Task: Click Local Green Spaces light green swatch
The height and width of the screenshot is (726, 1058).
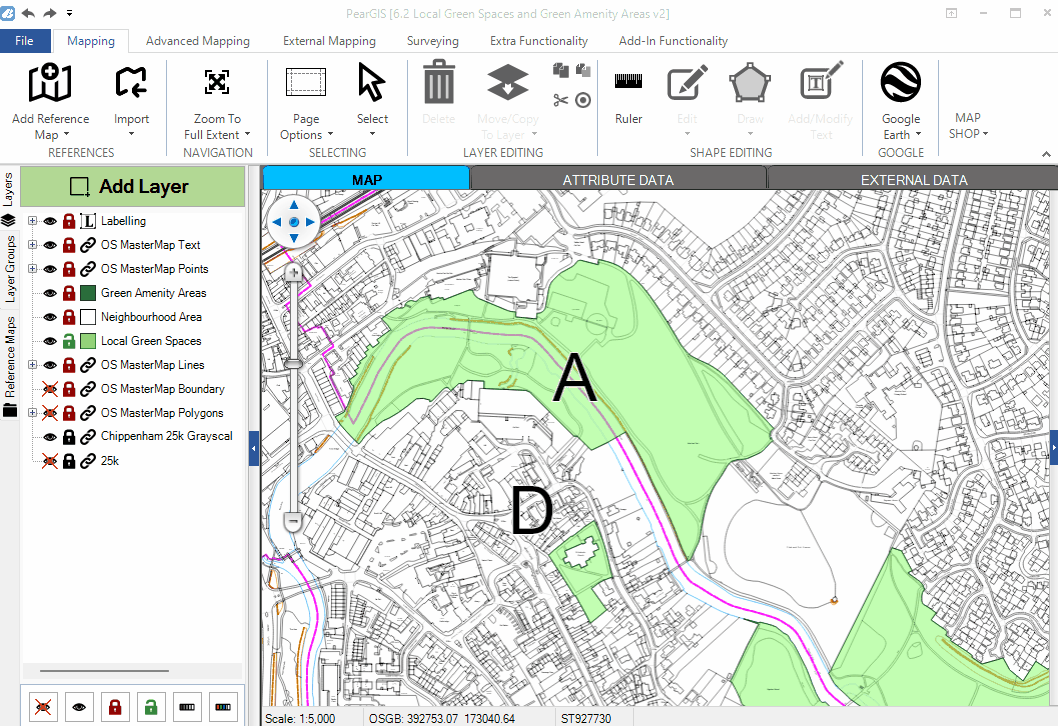Action: (x=88, y=341)
